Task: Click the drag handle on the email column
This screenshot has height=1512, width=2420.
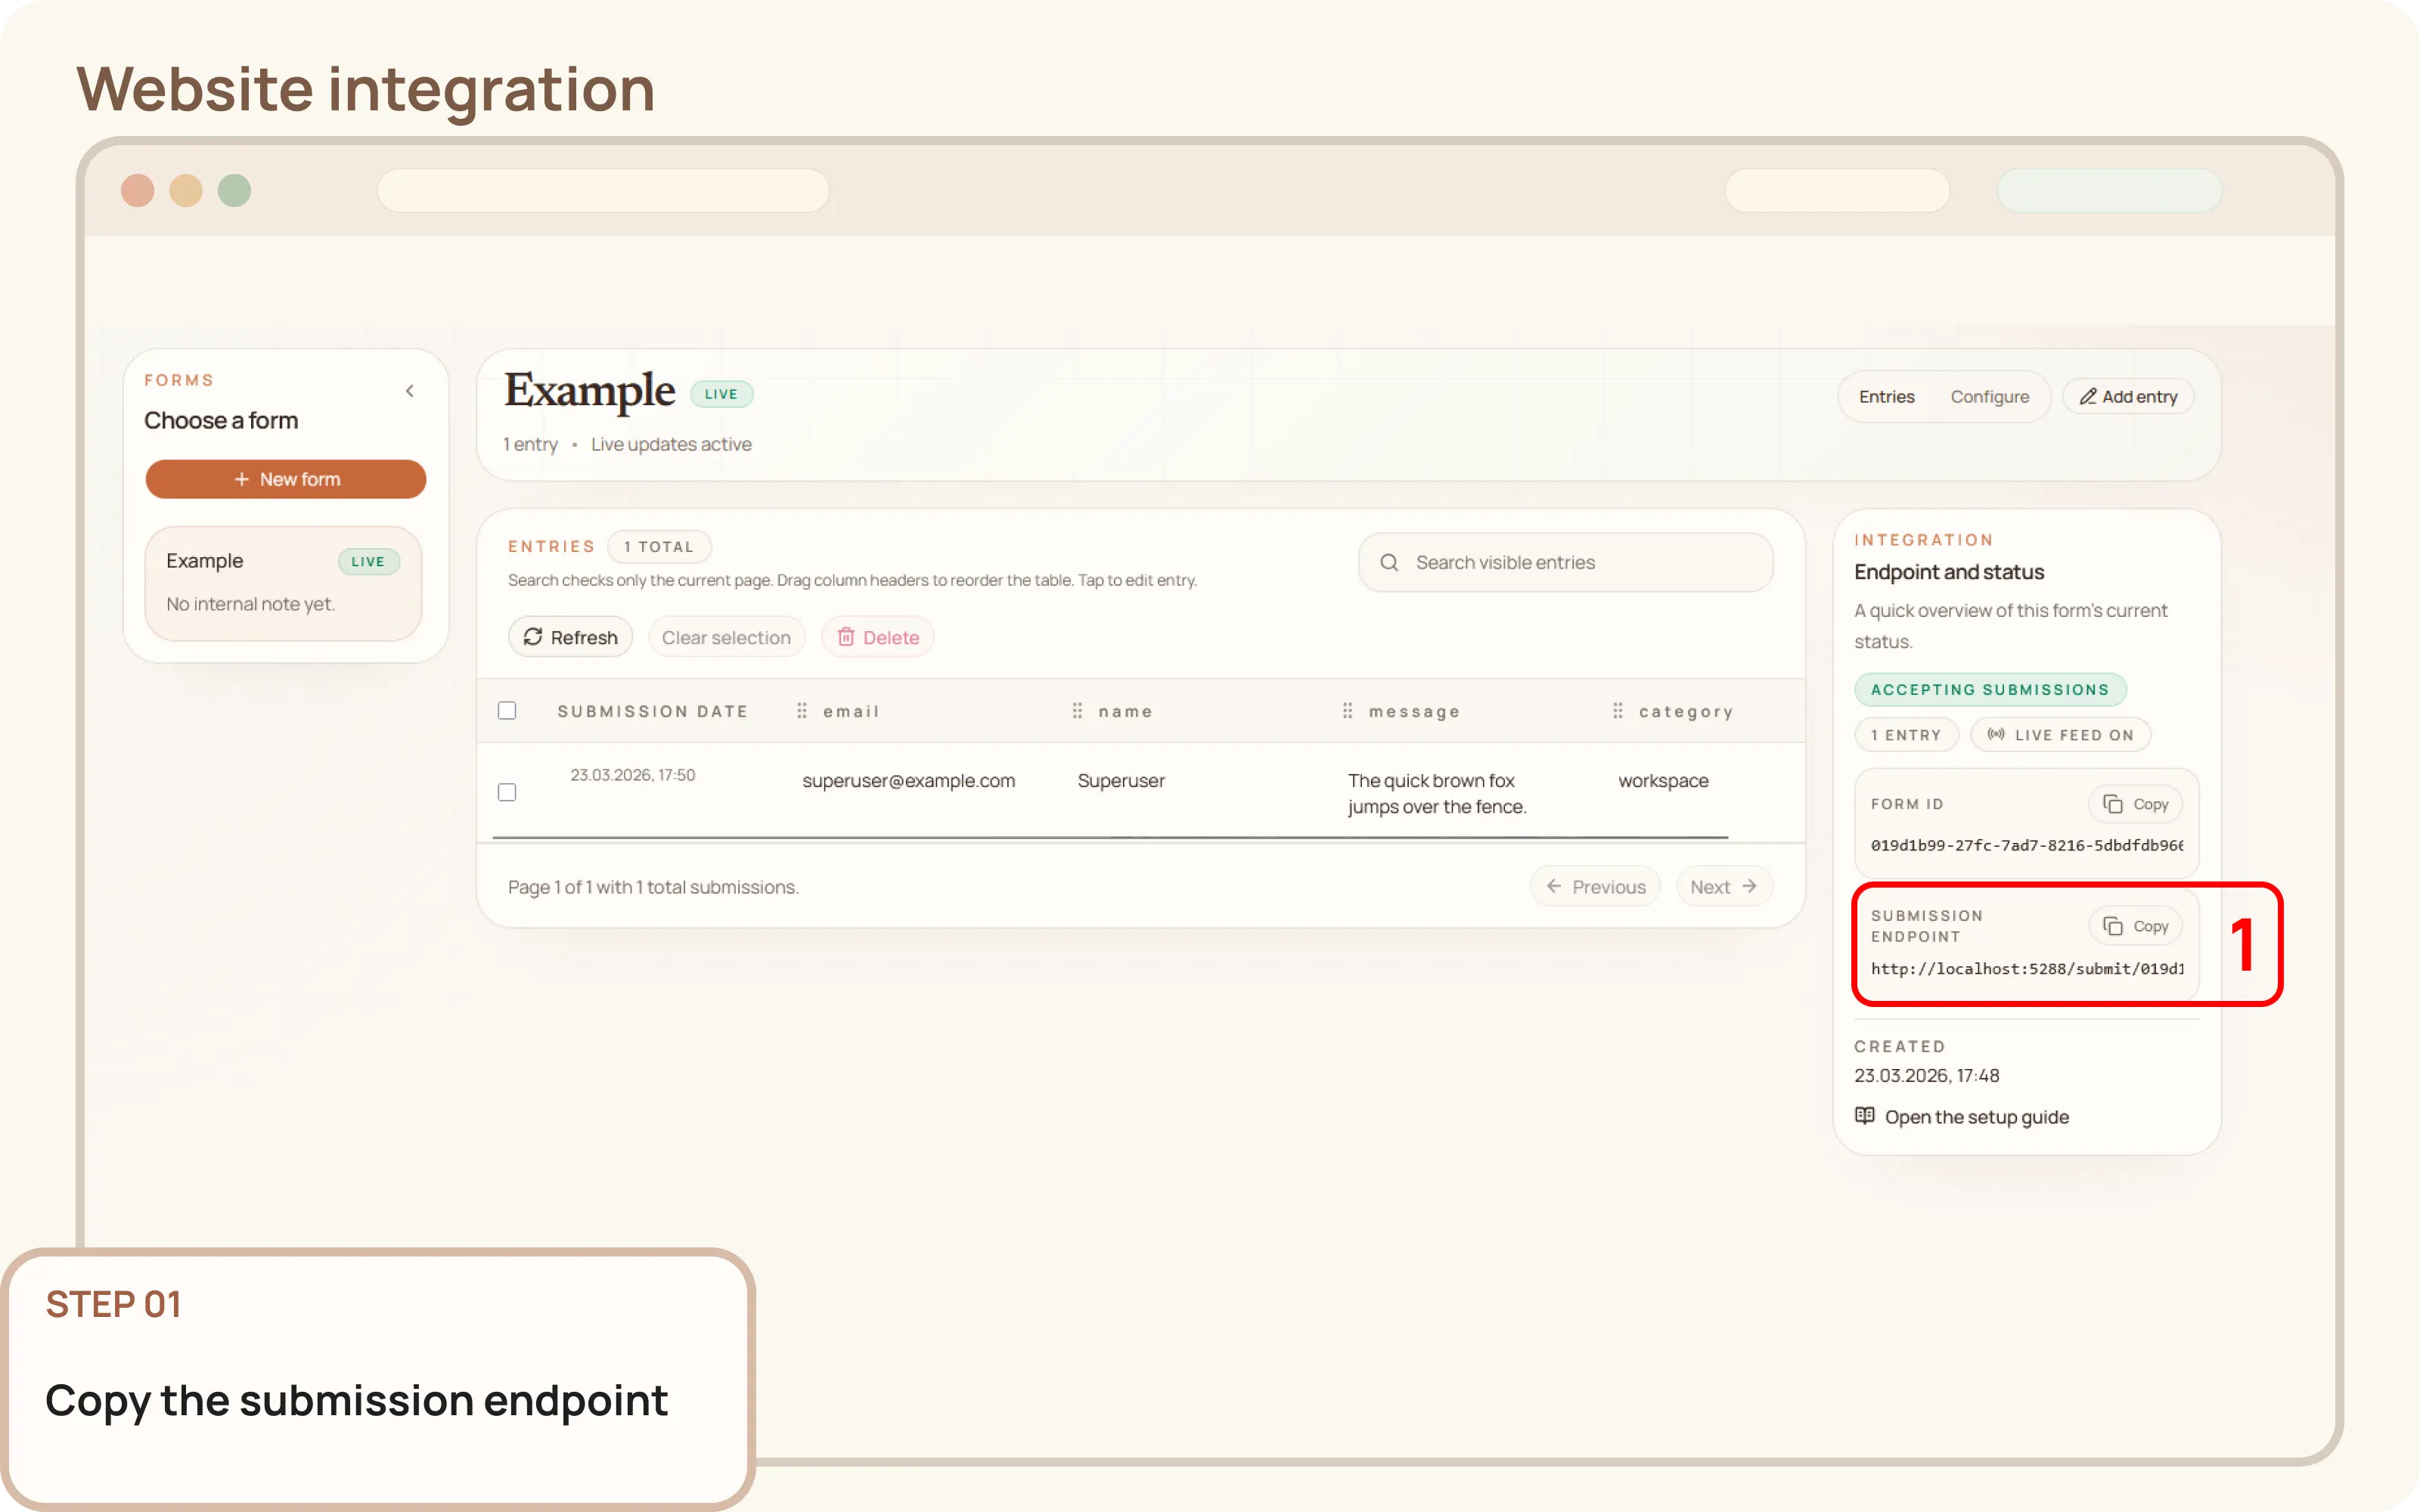Action: point(801,710)
